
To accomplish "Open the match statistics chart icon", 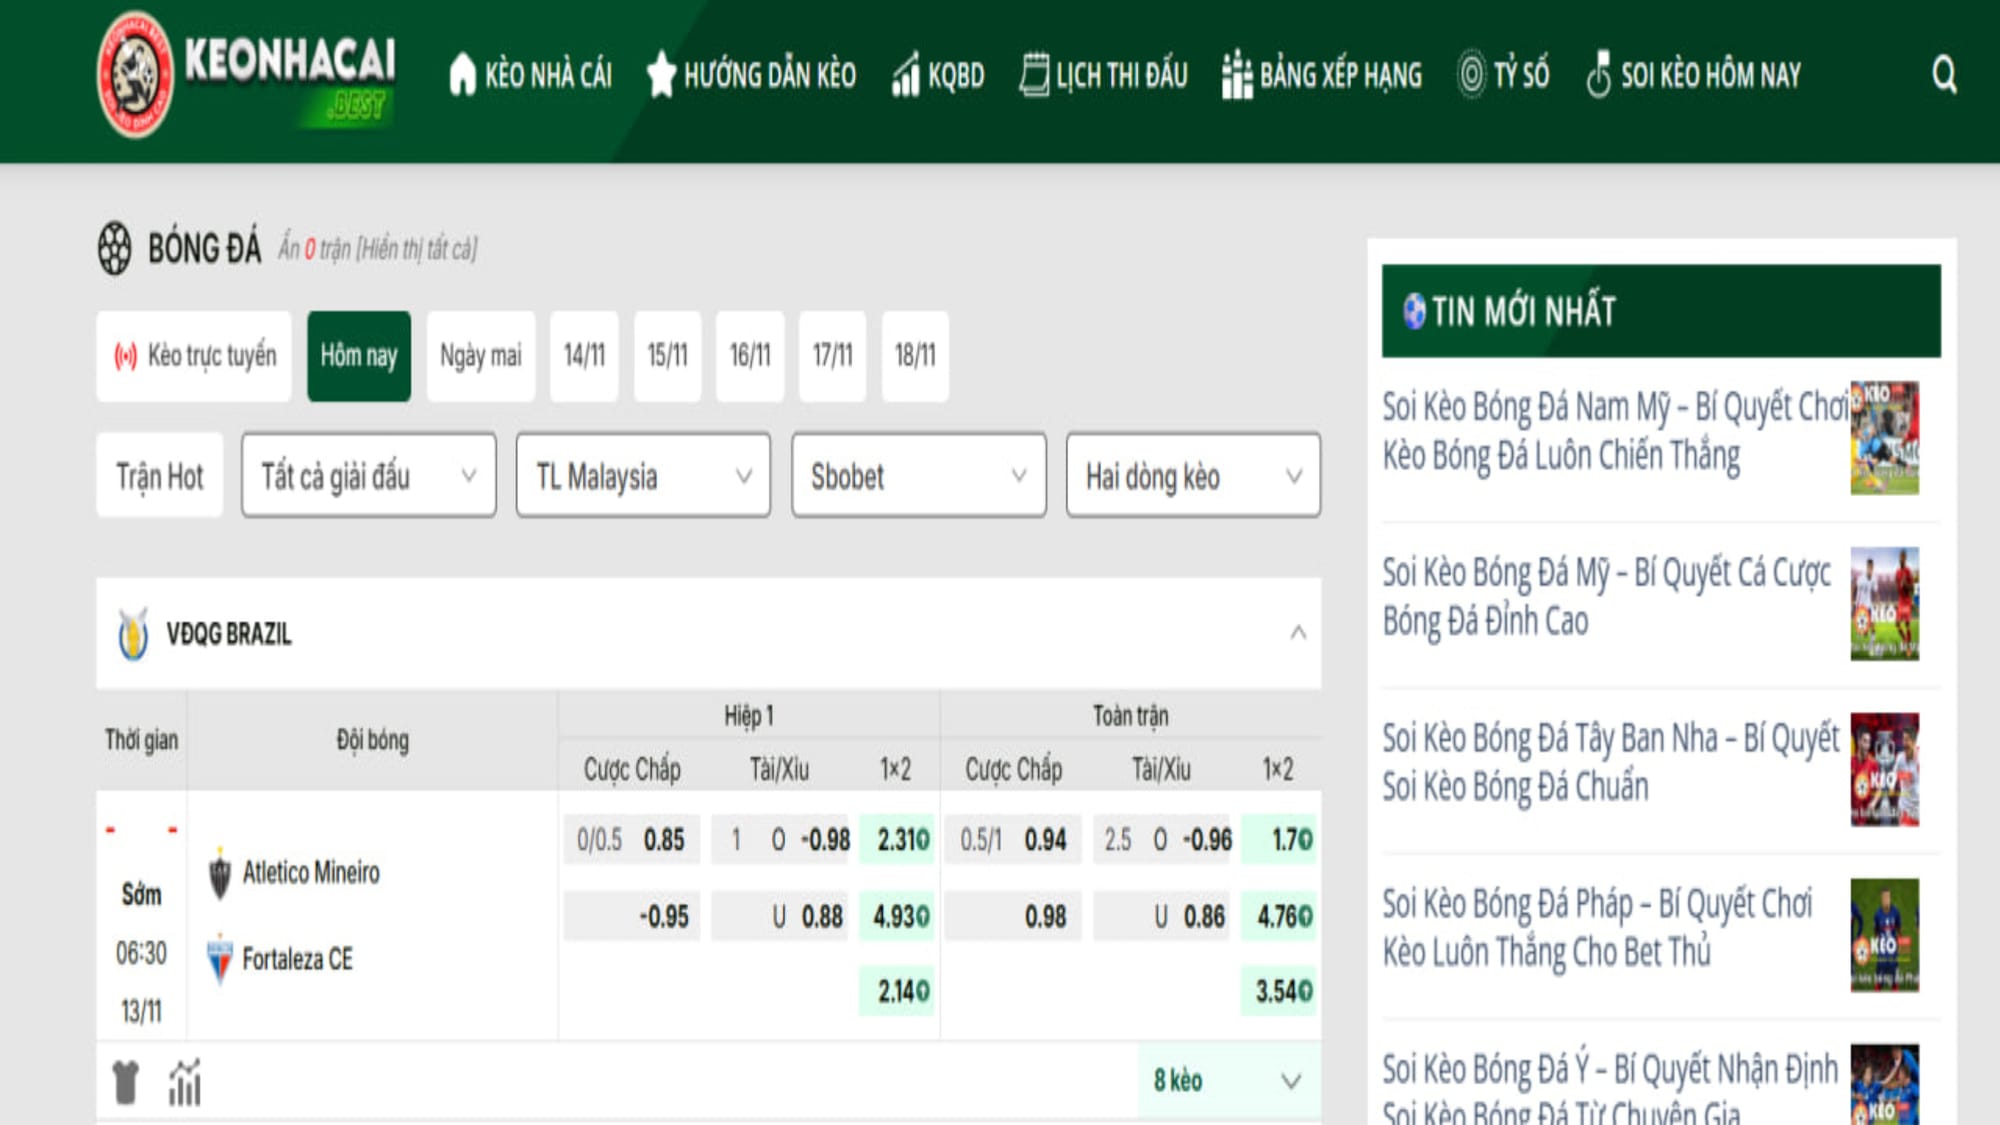I will [x=185, y=1082].
